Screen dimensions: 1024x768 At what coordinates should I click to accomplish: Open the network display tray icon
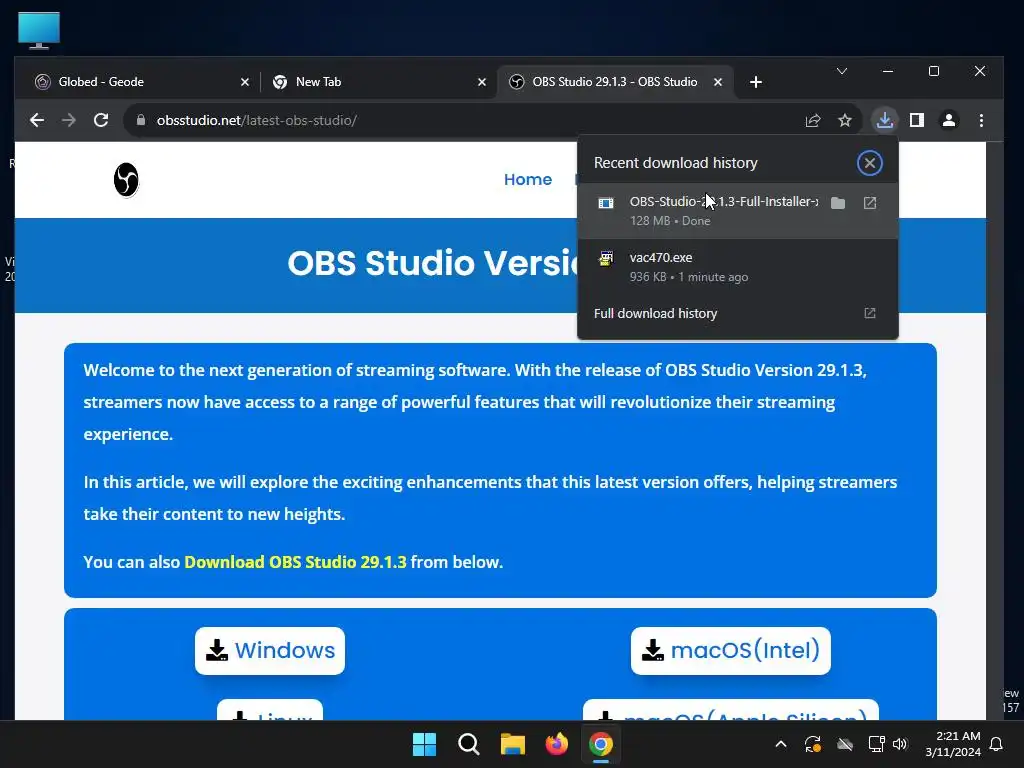tap(876, 744)
